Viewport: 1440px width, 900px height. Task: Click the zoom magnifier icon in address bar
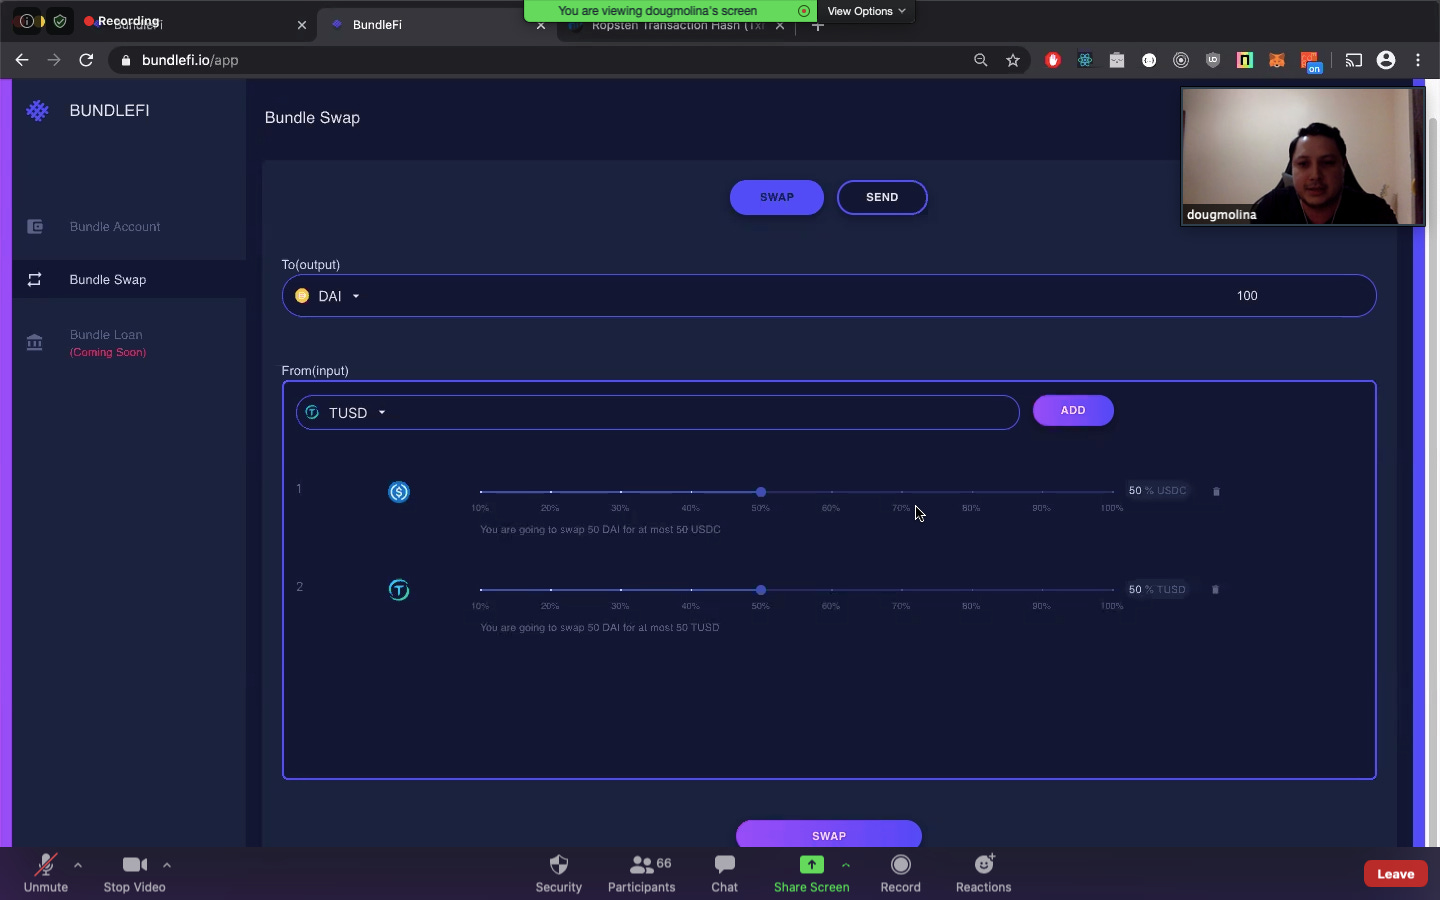[981, 60]
